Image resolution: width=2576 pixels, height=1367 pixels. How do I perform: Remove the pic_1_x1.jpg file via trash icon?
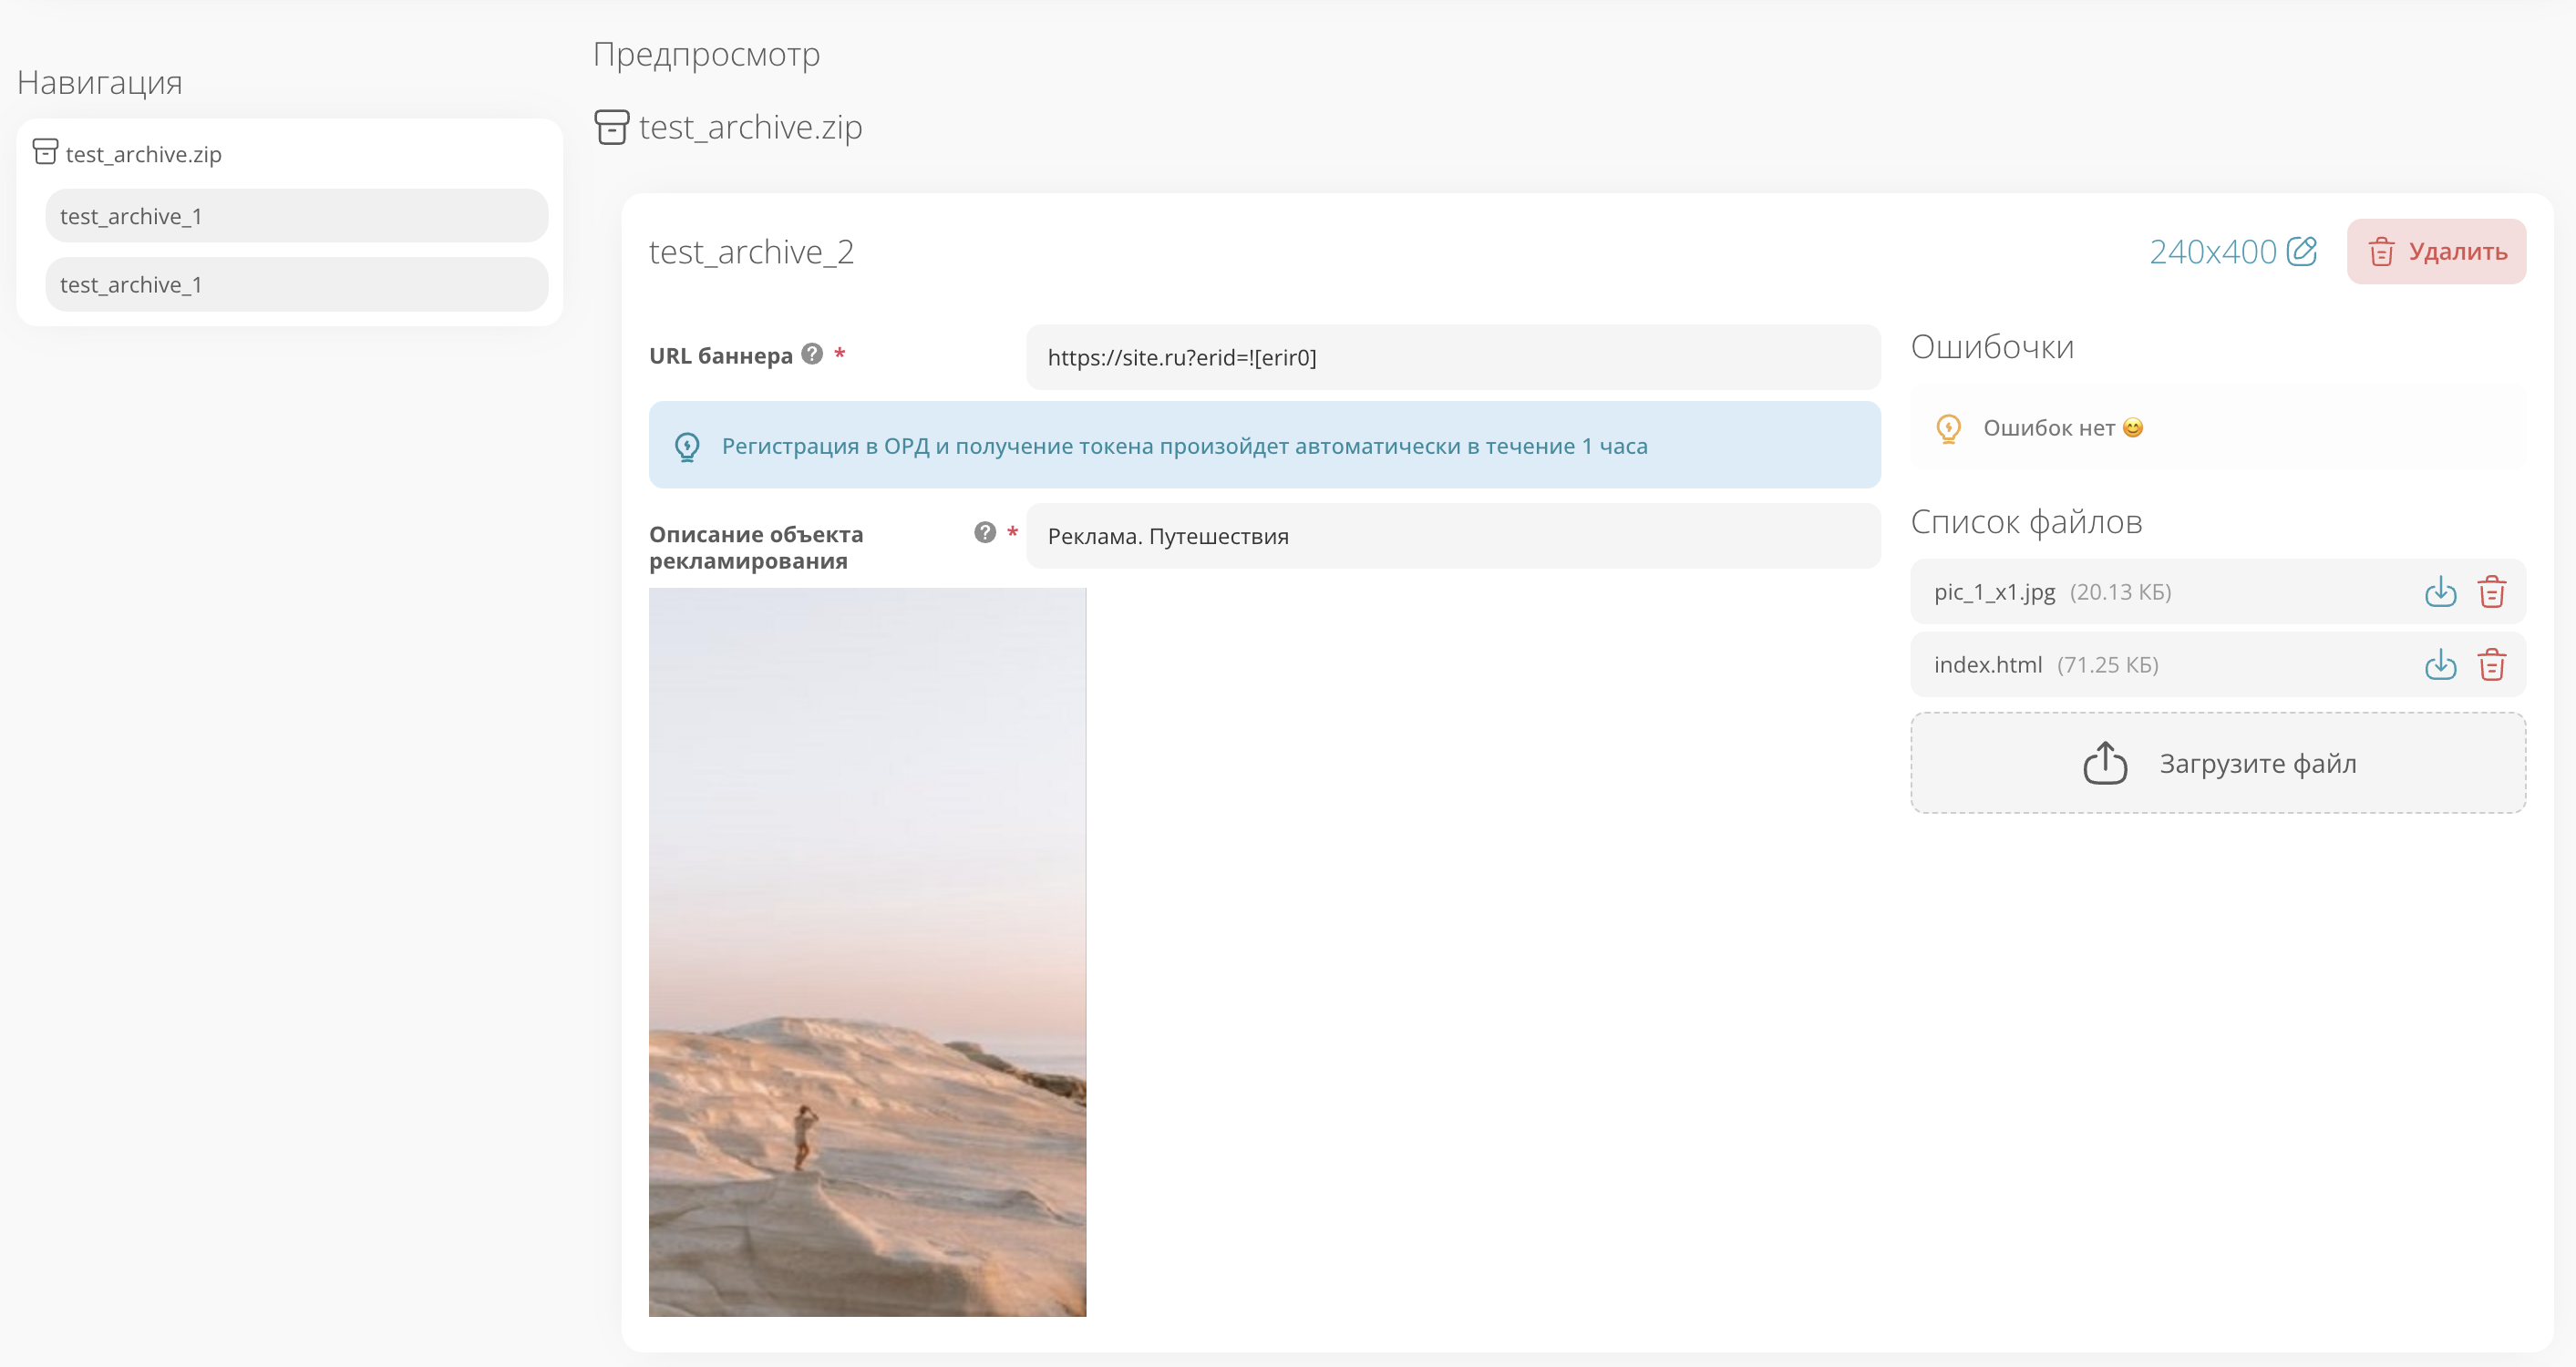coord(2491,592)
